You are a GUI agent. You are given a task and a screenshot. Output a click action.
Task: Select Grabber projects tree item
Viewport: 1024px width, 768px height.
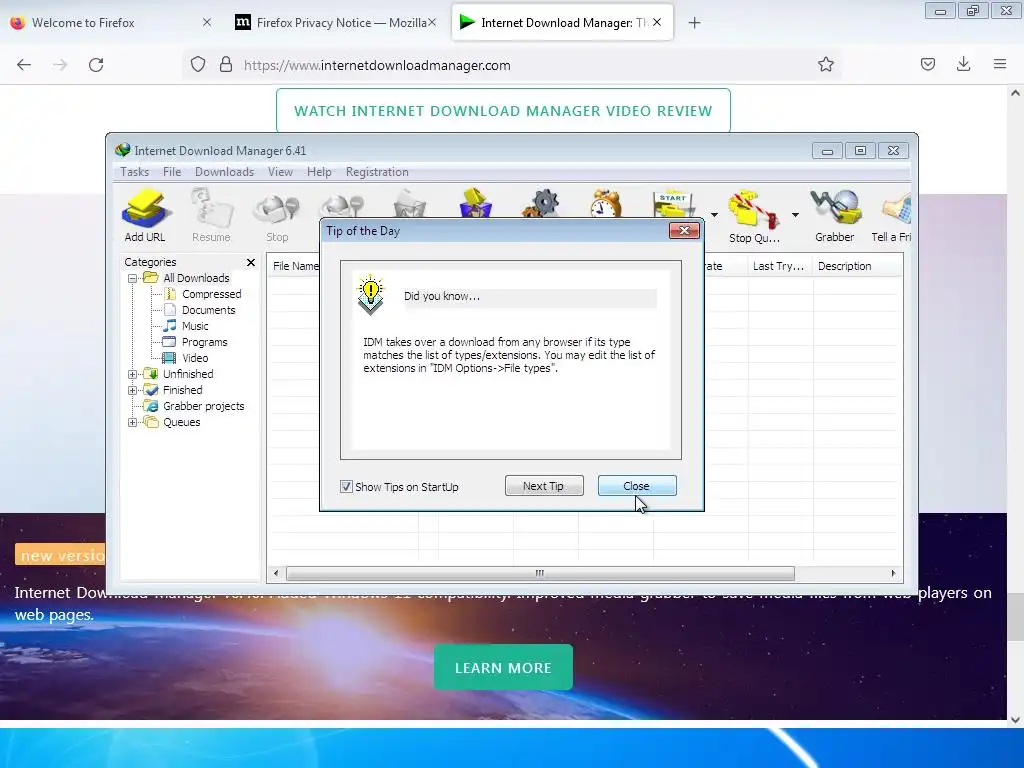click(203, 406)
